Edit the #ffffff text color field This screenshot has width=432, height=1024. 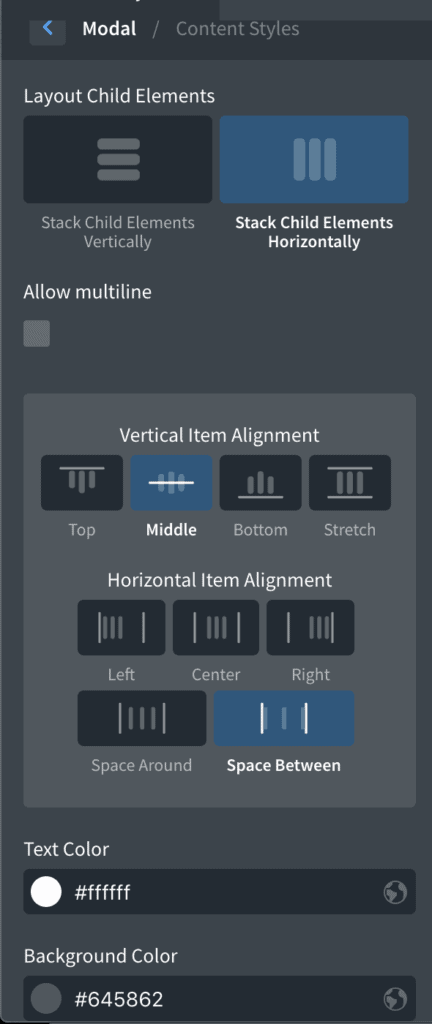point(219,891)
